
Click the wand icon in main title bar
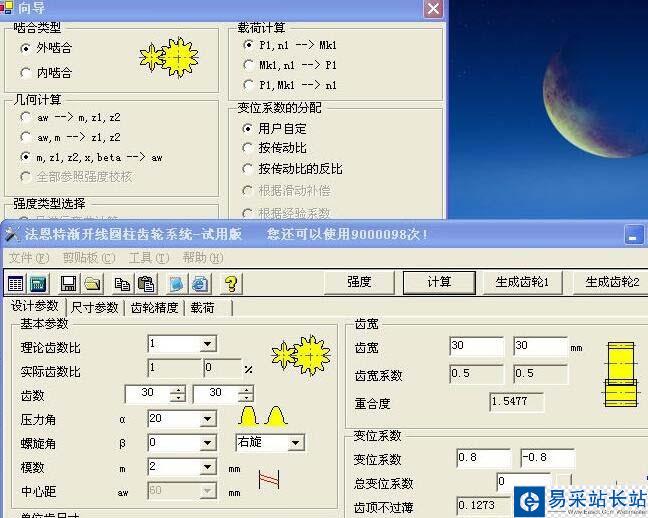[x=12, y=234]
